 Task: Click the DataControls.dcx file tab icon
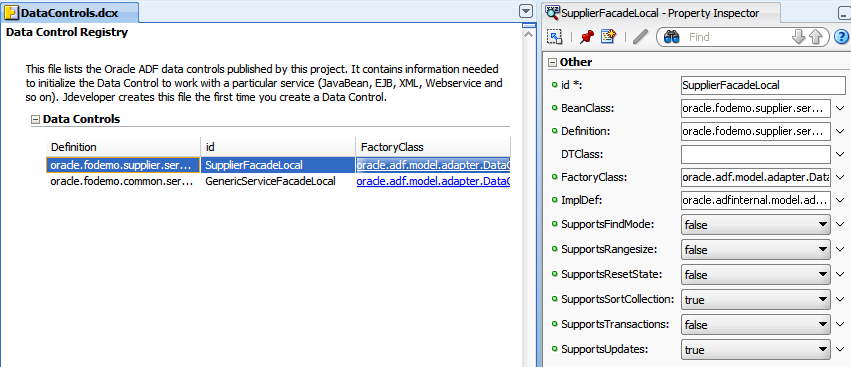click(11, 12)
